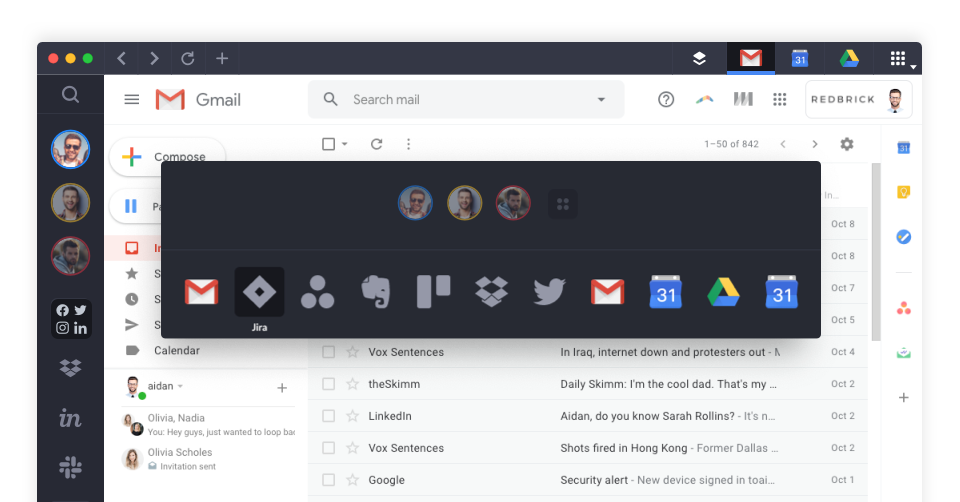Open search in the left dark sidebar
Screen dimensions: 960x502
click(x=70, y=94)
